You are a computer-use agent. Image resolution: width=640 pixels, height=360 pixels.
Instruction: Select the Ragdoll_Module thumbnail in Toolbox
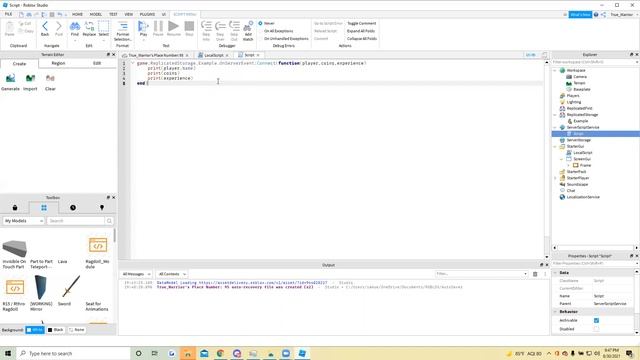(x=98, y=245)
